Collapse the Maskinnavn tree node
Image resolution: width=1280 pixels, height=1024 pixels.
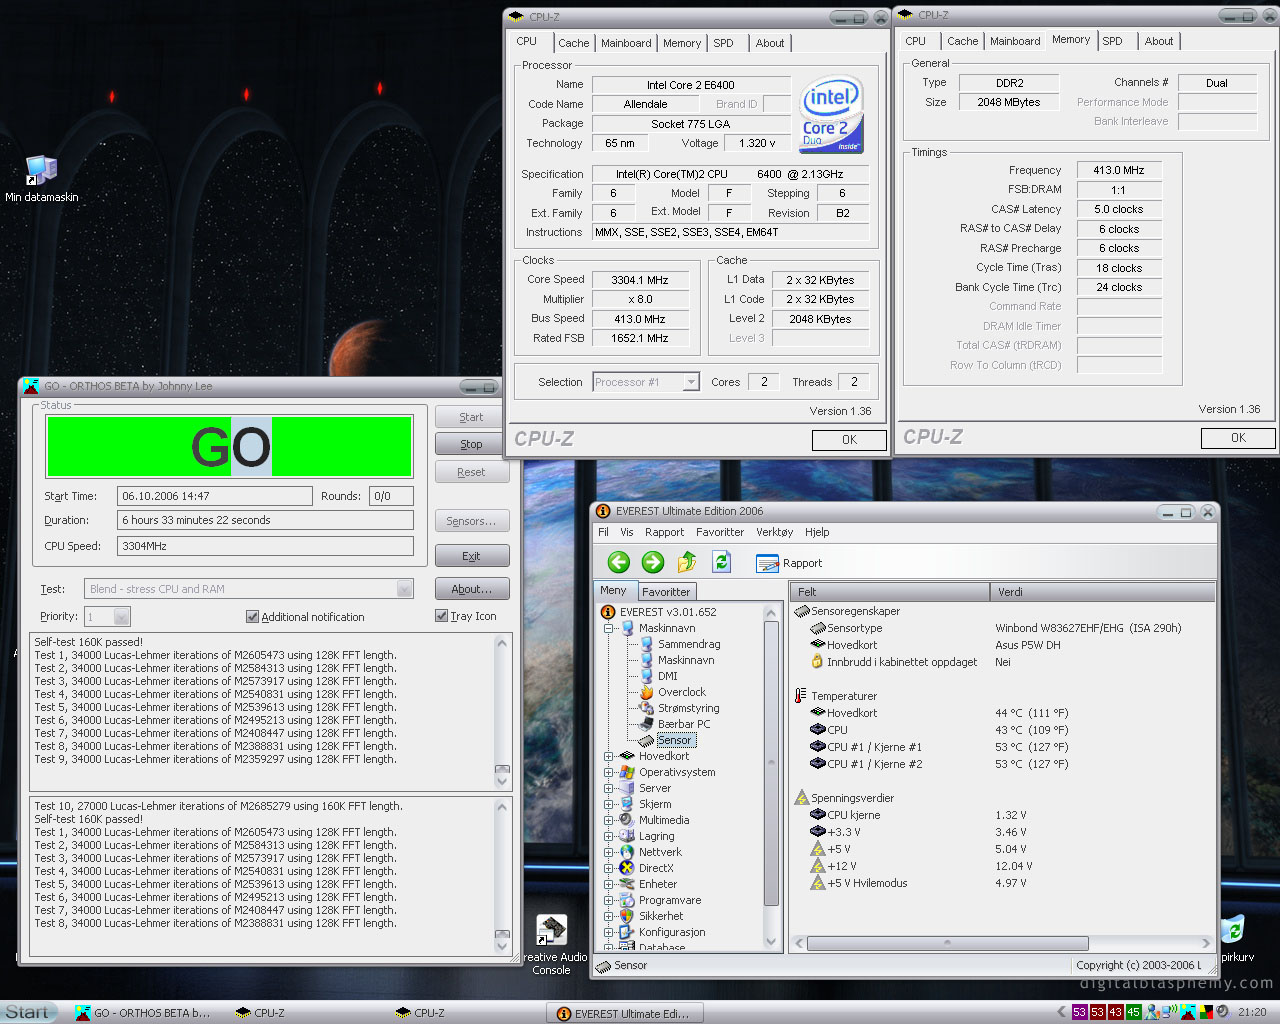608,628
